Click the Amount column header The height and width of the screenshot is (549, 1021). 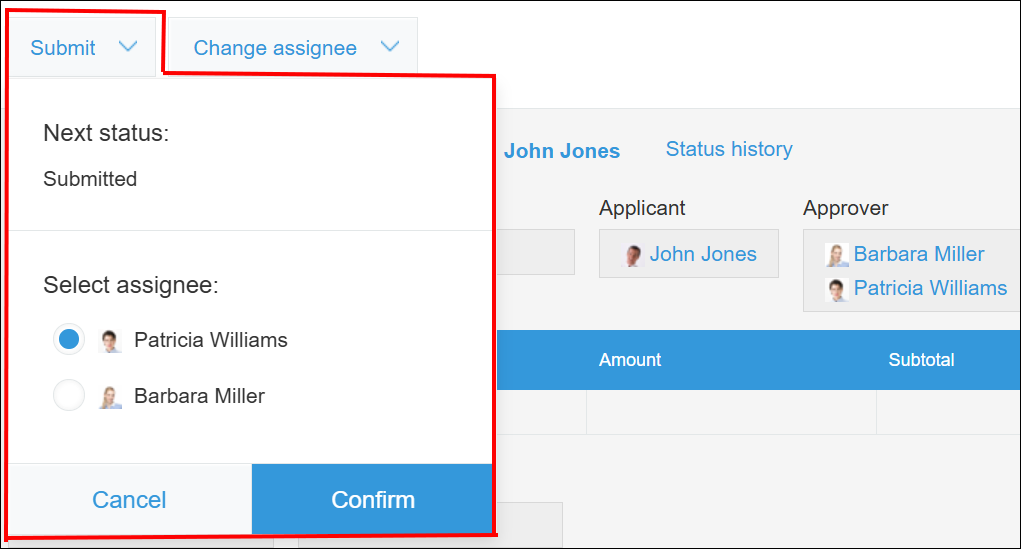click(x=630, y=360)
